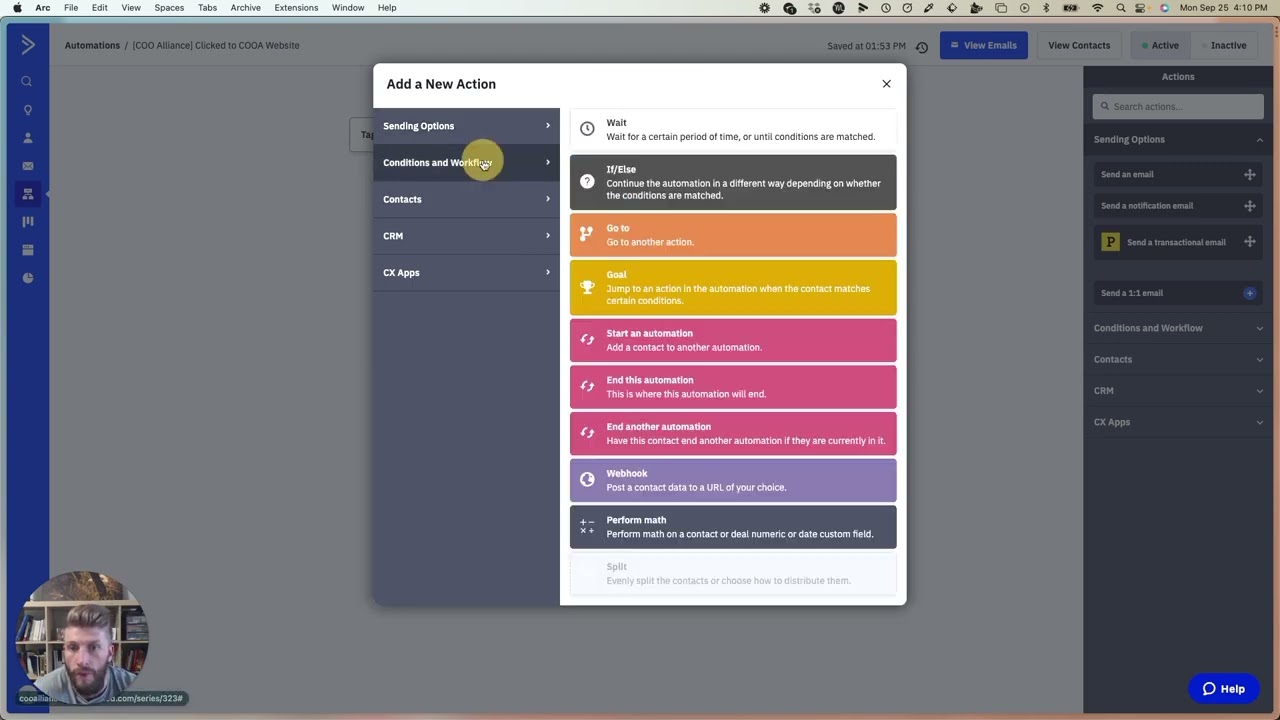Image resolution: width=1280 pixels, height=720 pixels.
Task: Open the Help chat button
Action: (1223, 688)
